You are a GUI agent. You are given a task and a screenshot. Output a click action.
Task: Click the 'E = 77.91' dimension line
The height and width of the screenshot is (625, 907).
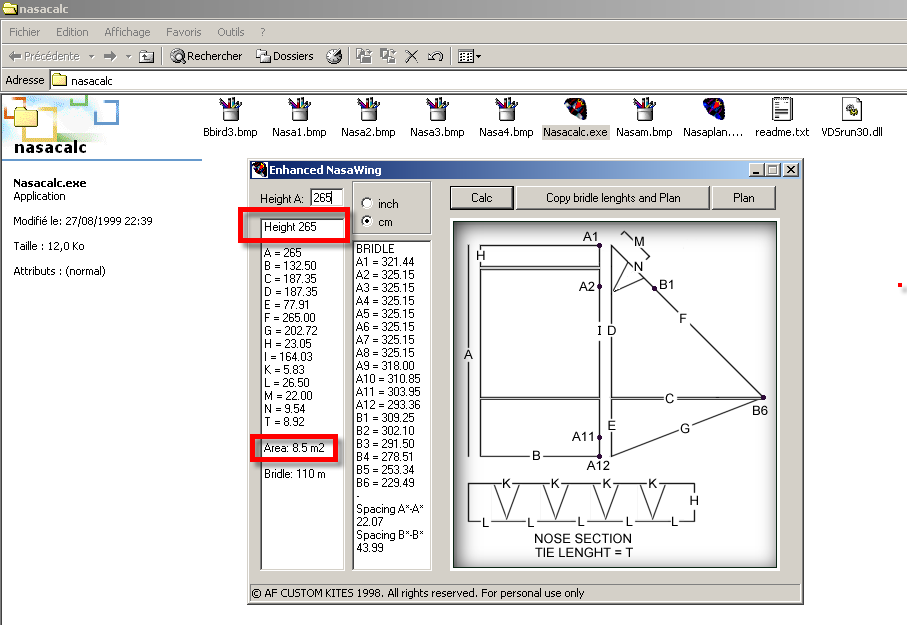[x=286, y=305]
